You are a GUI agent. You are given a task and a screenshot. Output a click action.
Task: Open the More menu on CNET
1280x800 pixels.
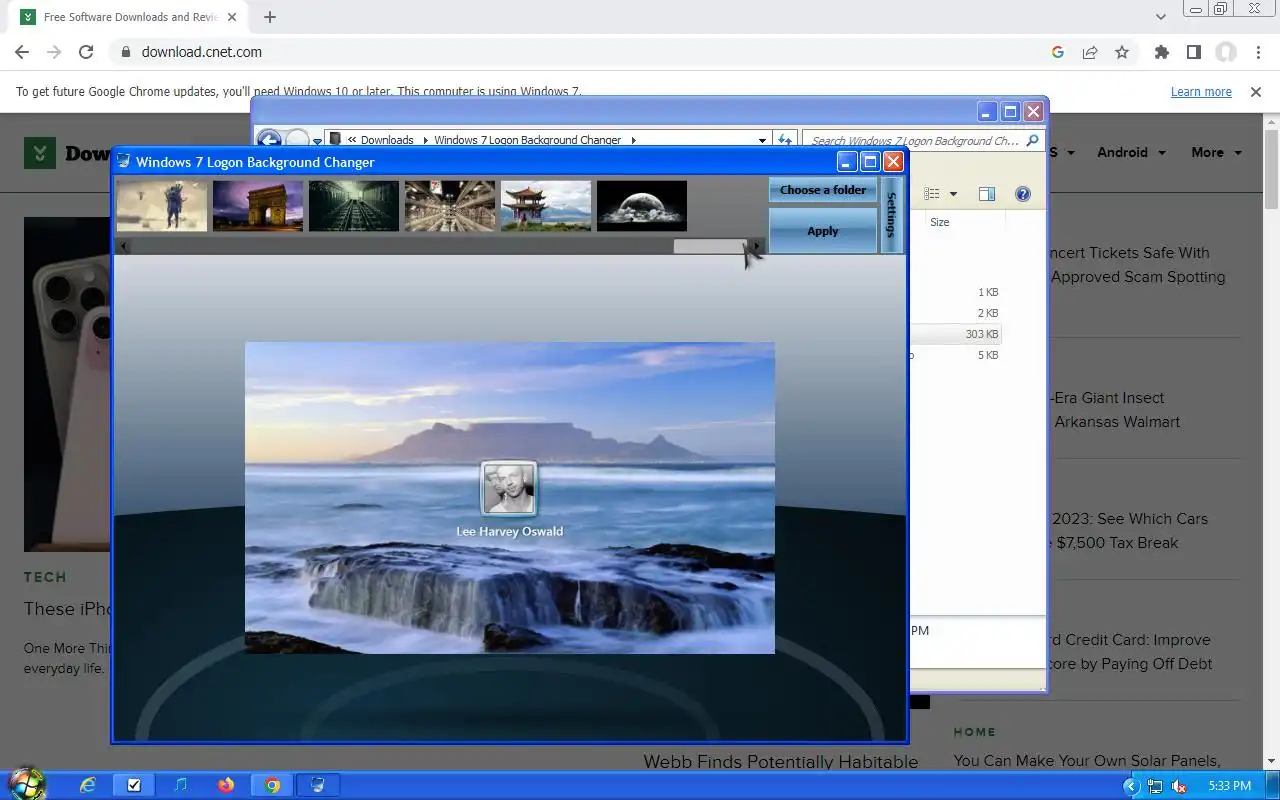point(1216,152)
